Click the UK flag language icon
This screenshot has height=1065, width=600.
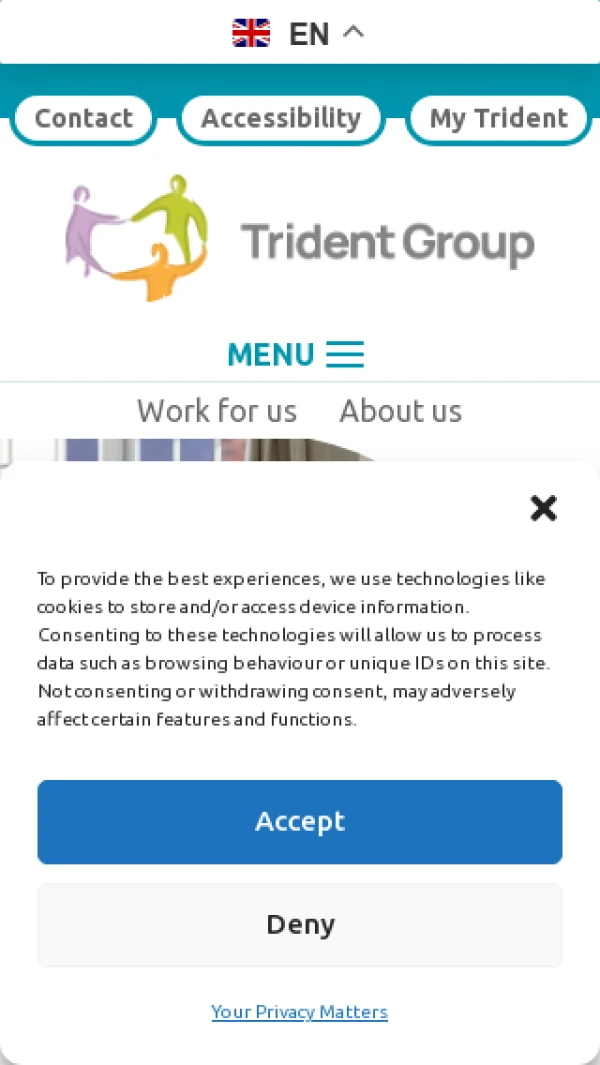pos(251,33)
